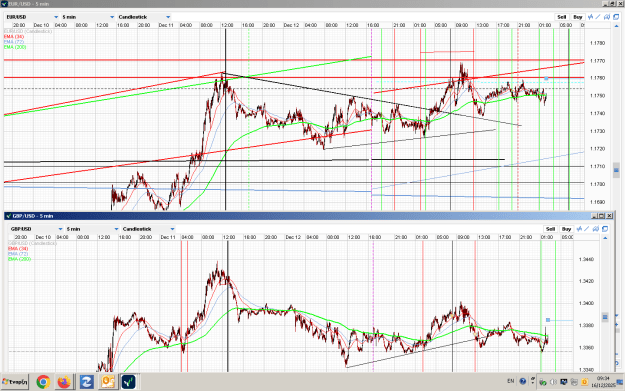Open Candlestick chart type dropdown in EUR/USD chart
Image resolution: width=625 pixels, height=391 pixels.
[144, 17]
